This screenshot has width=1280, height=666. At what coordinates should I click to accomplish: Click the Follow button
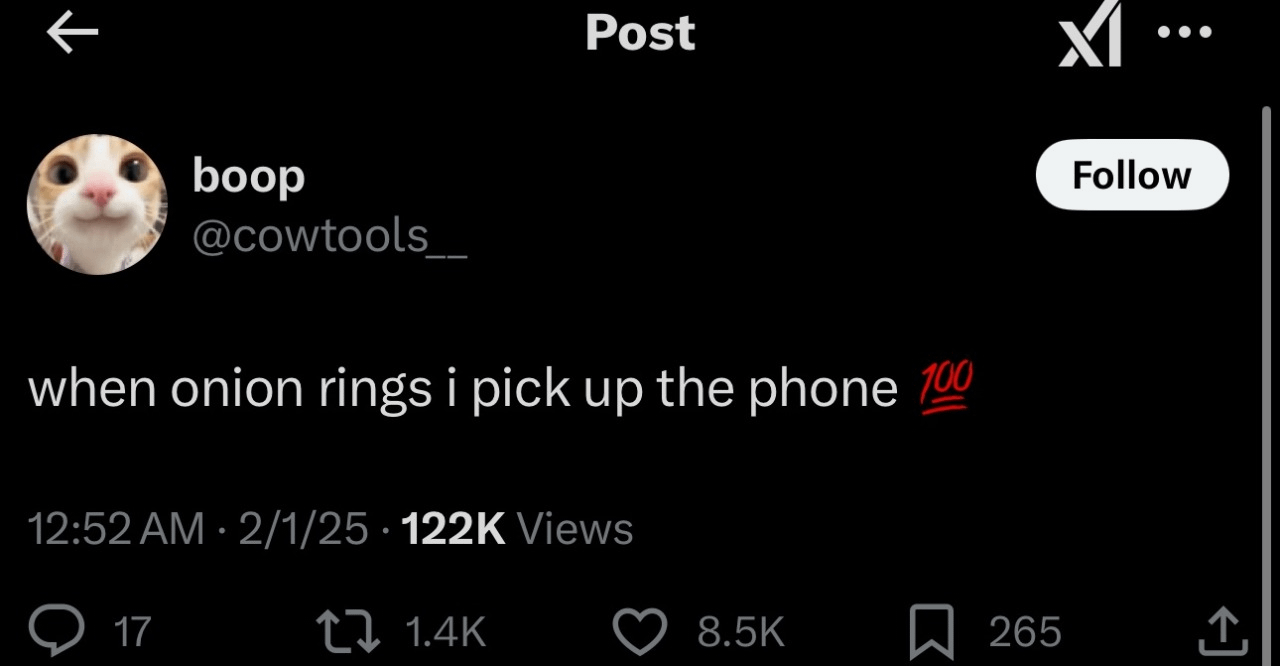point(1132,175)
